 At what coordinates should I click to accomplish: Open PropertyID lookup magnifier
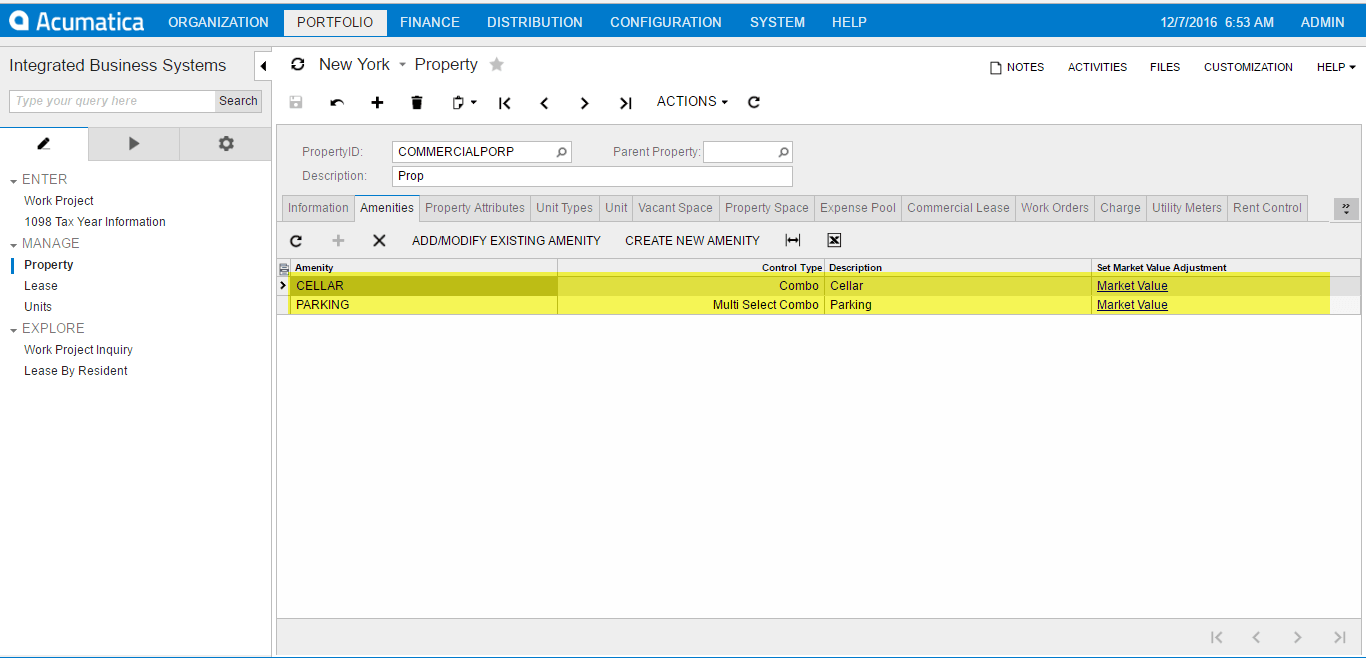pos(562,152)
